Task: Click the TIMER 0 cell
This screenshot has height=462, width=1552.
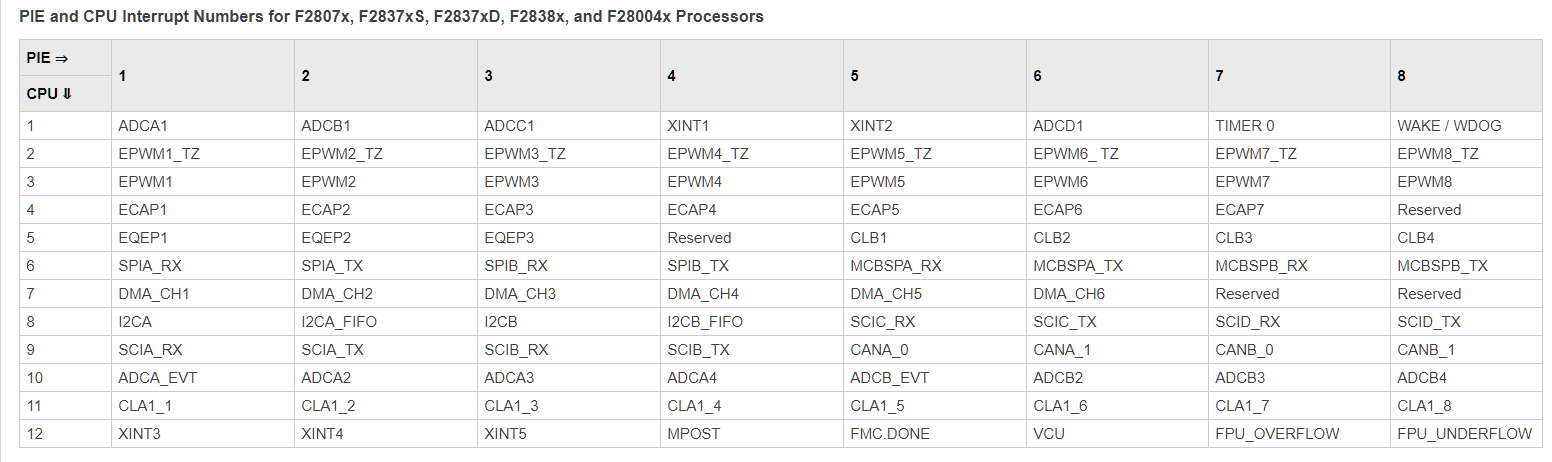Action: [1245, 126]
